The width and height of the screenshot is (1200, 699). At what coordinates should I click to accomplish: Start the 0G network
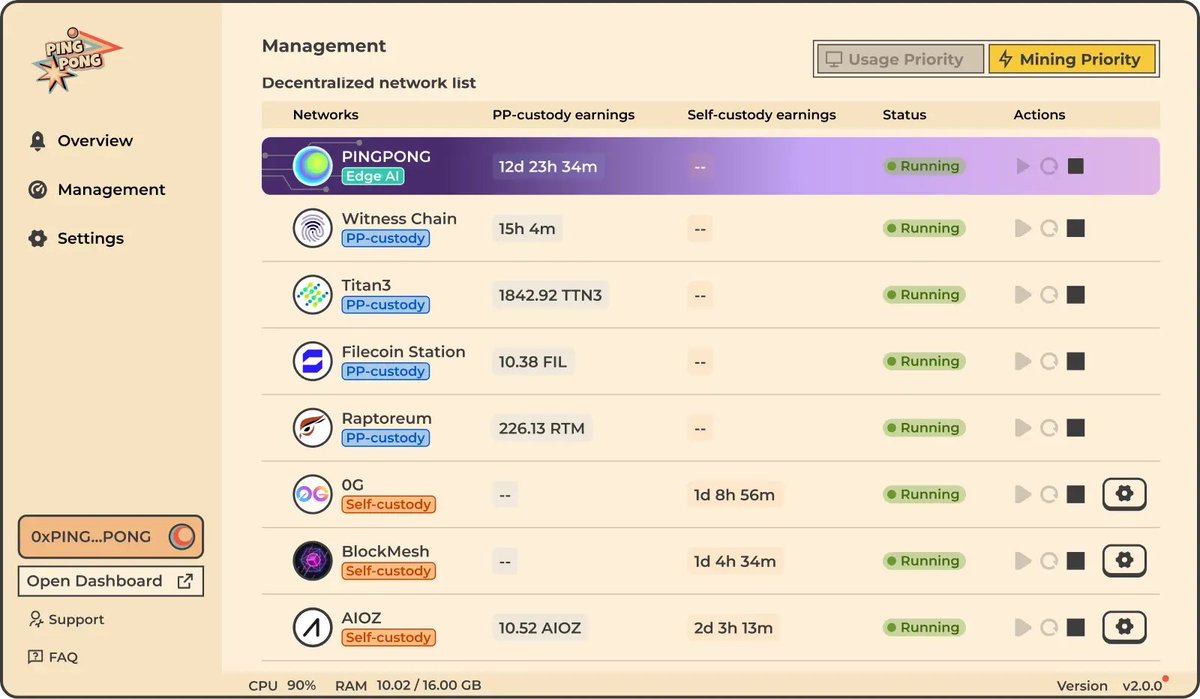click(1022, 494)
